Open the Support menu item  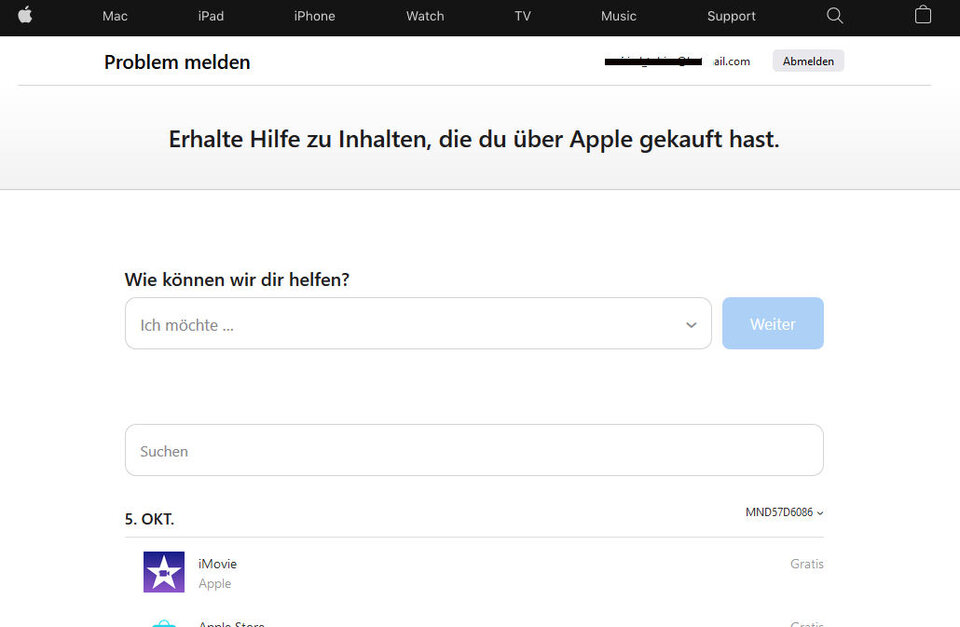click(x=731, y=16)
